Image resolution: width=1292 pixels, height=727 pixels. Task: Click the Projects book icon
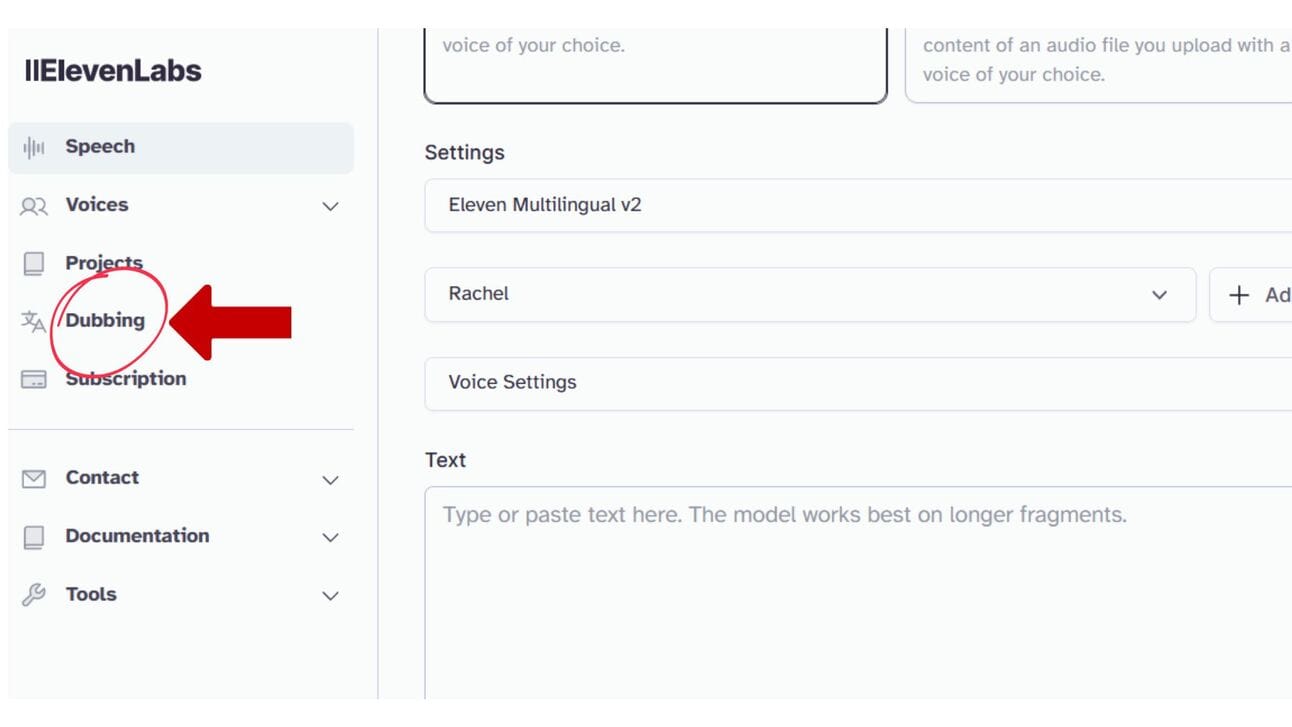[34, 263]
